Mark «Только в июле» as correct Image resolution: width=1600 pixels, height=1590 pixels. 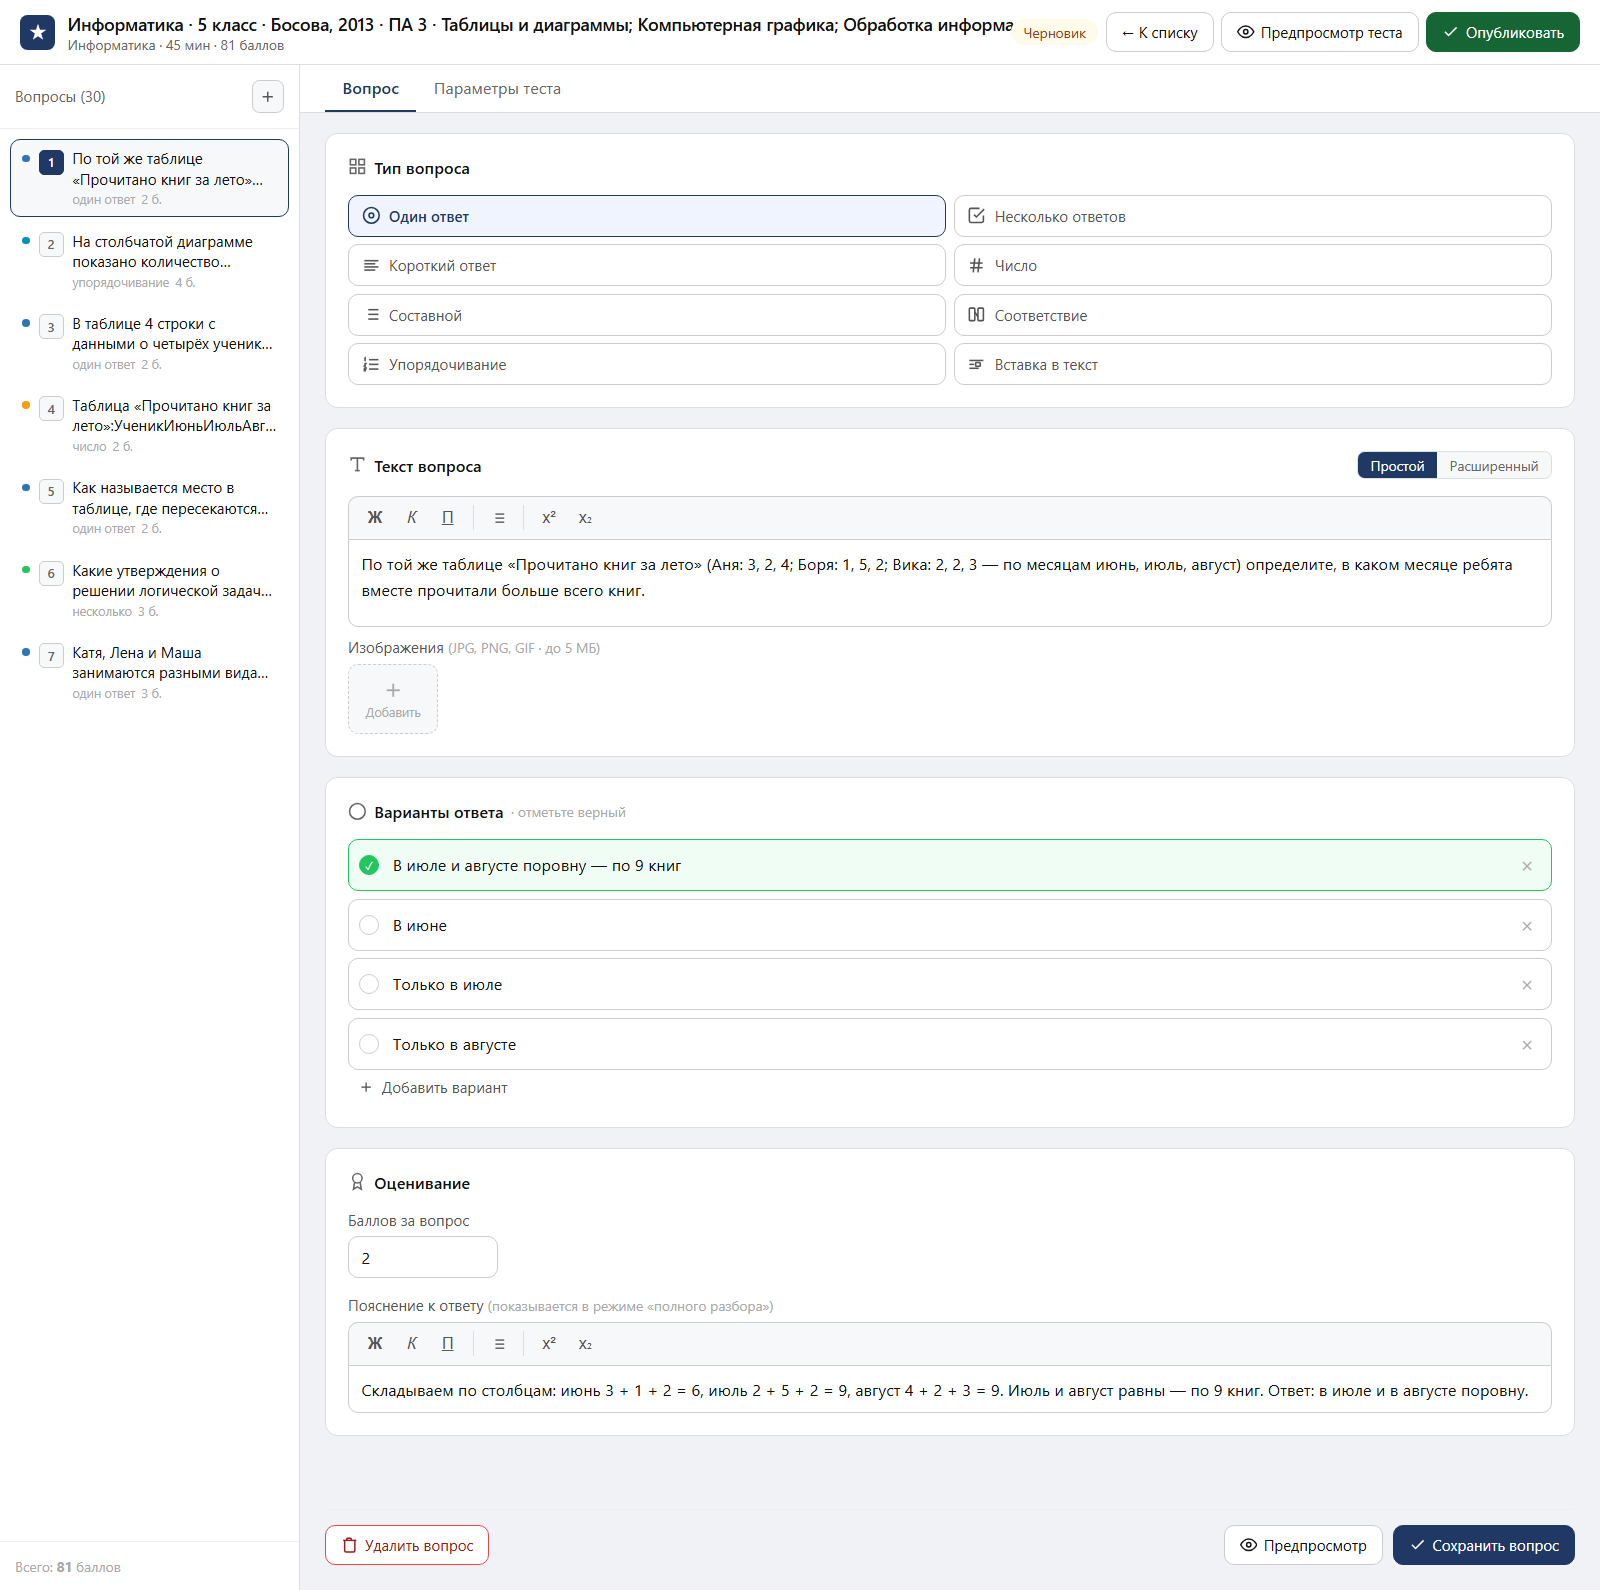click(369, 984)
